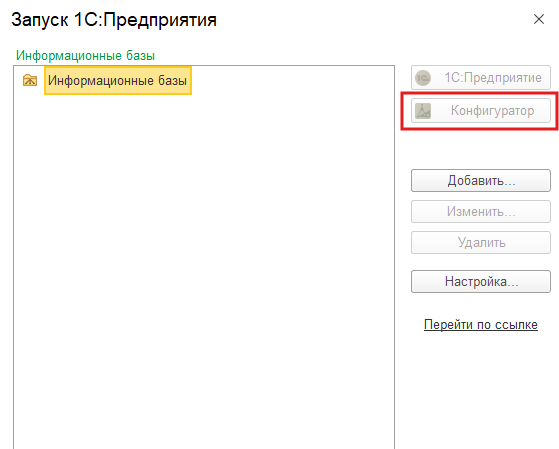The height and width of the screenshot is (449, 559).
Task: Click the Конфигуратор text label inside the red frame
Action: point(492,111)
